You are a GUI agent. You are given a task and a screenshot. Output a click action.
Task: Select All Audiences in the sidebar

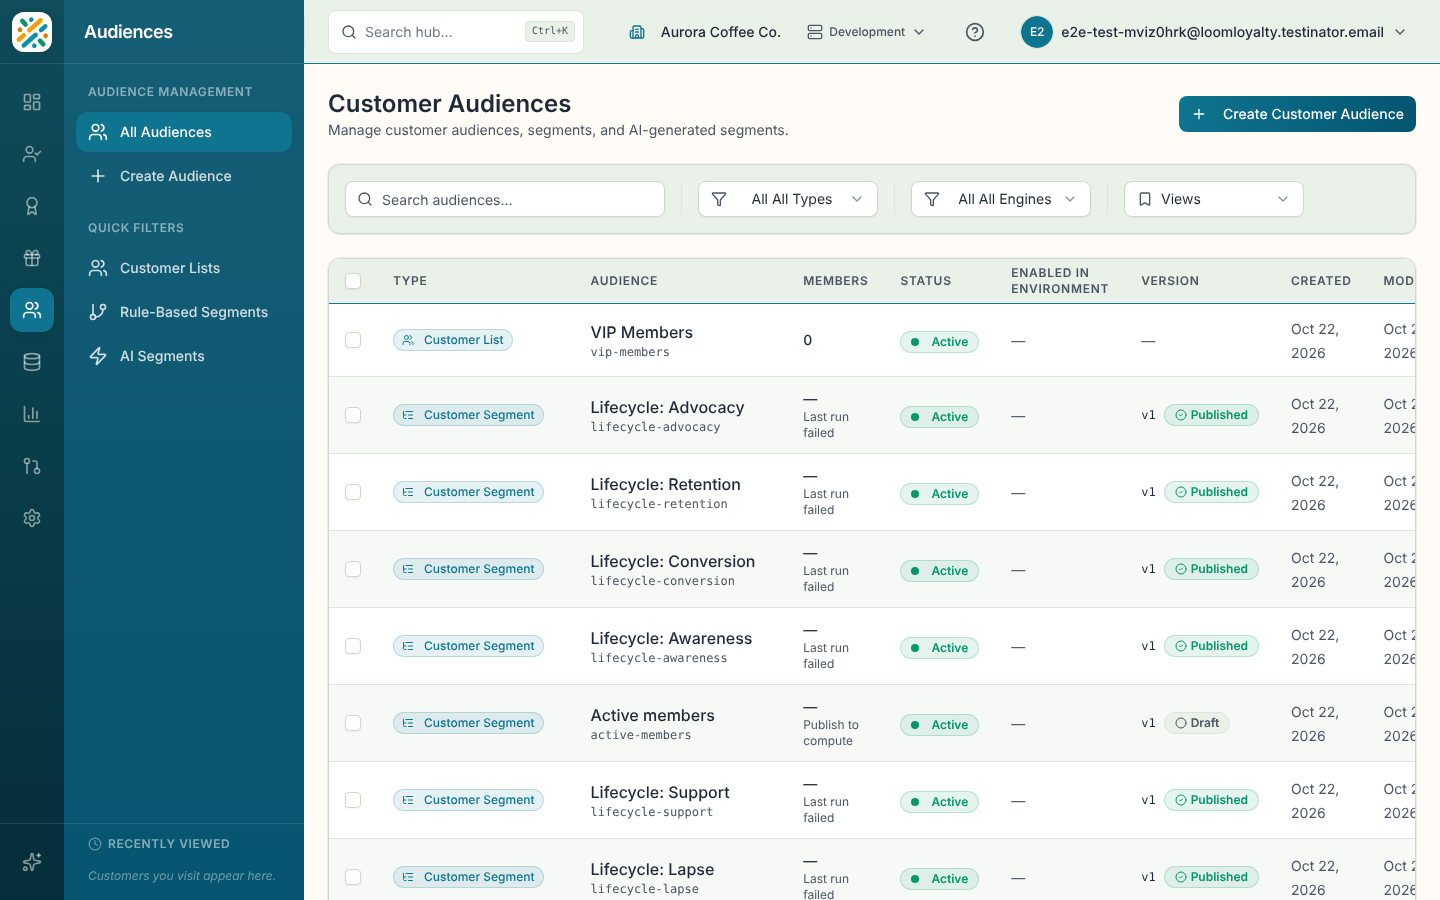(x=184, y=132)
